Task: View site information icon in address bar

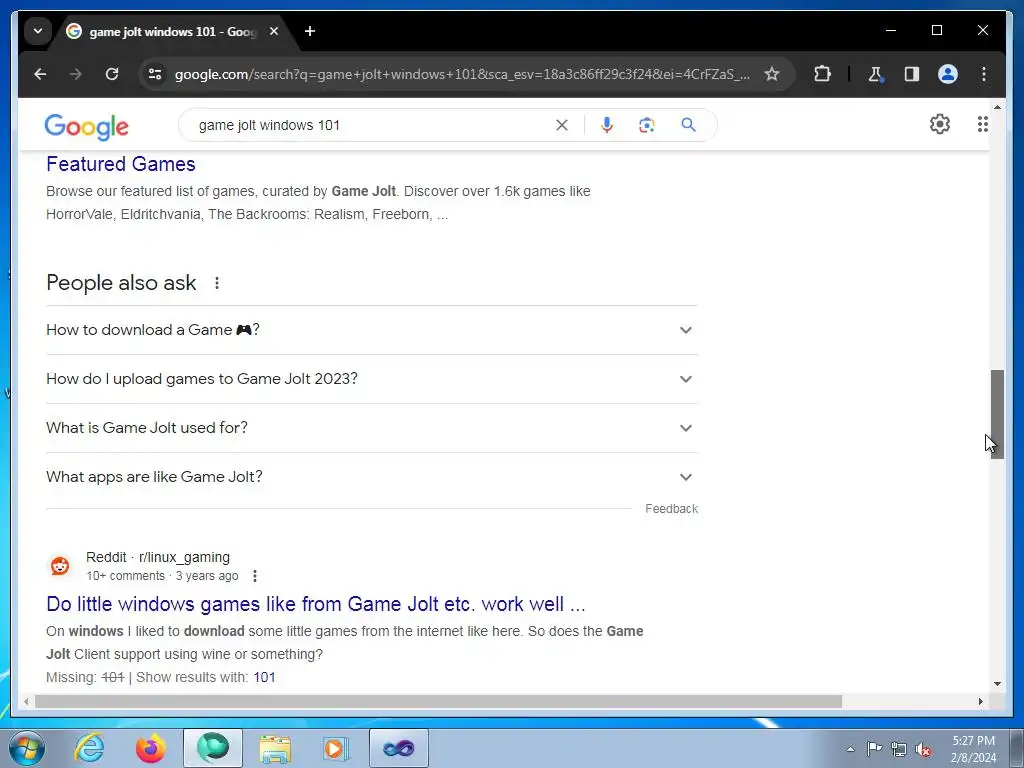Action: (x=155, y=74)
